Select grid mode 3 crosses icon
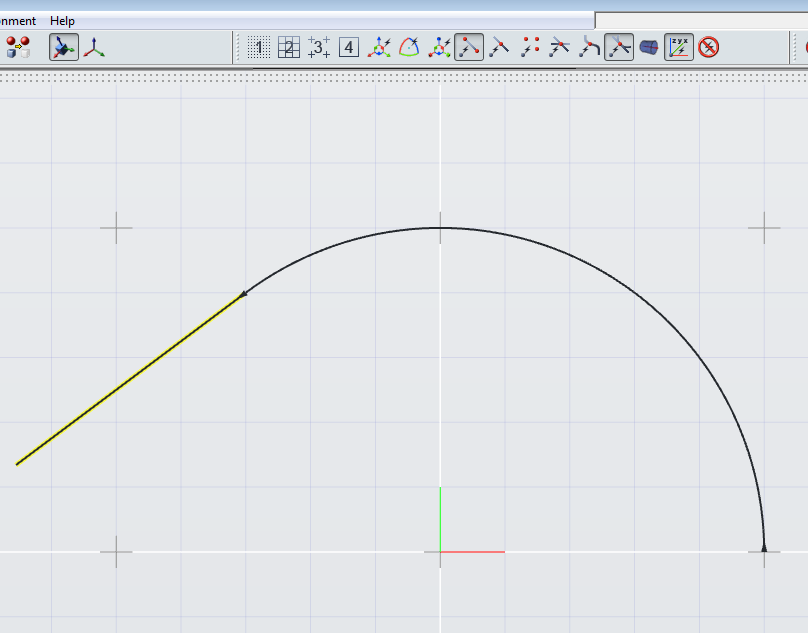This screenshot has width=808, height=633. [x=319, y=47]
